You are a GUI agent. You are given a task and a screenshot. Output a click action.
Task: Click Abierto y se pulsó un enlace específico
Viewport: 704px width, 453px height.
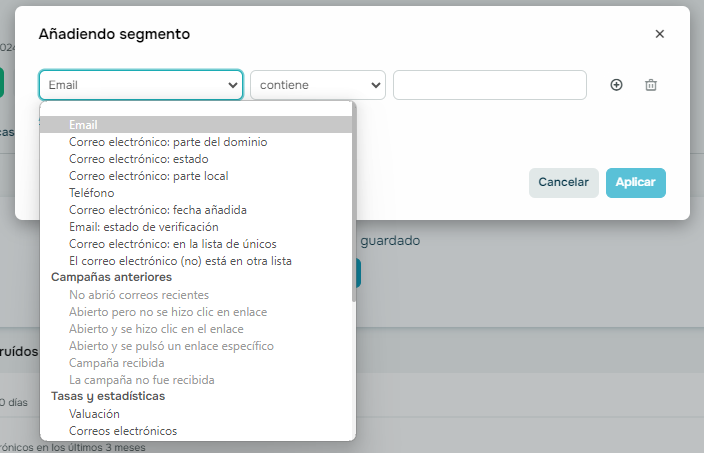coord(196,346)
